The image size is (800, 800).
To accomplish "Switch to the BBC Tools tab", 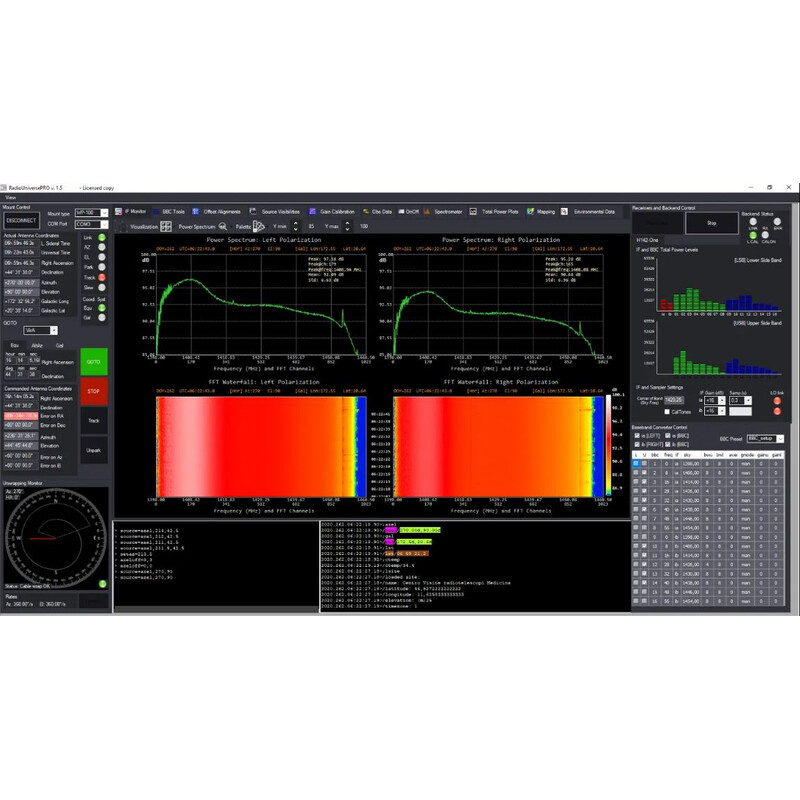I will 169,211.
